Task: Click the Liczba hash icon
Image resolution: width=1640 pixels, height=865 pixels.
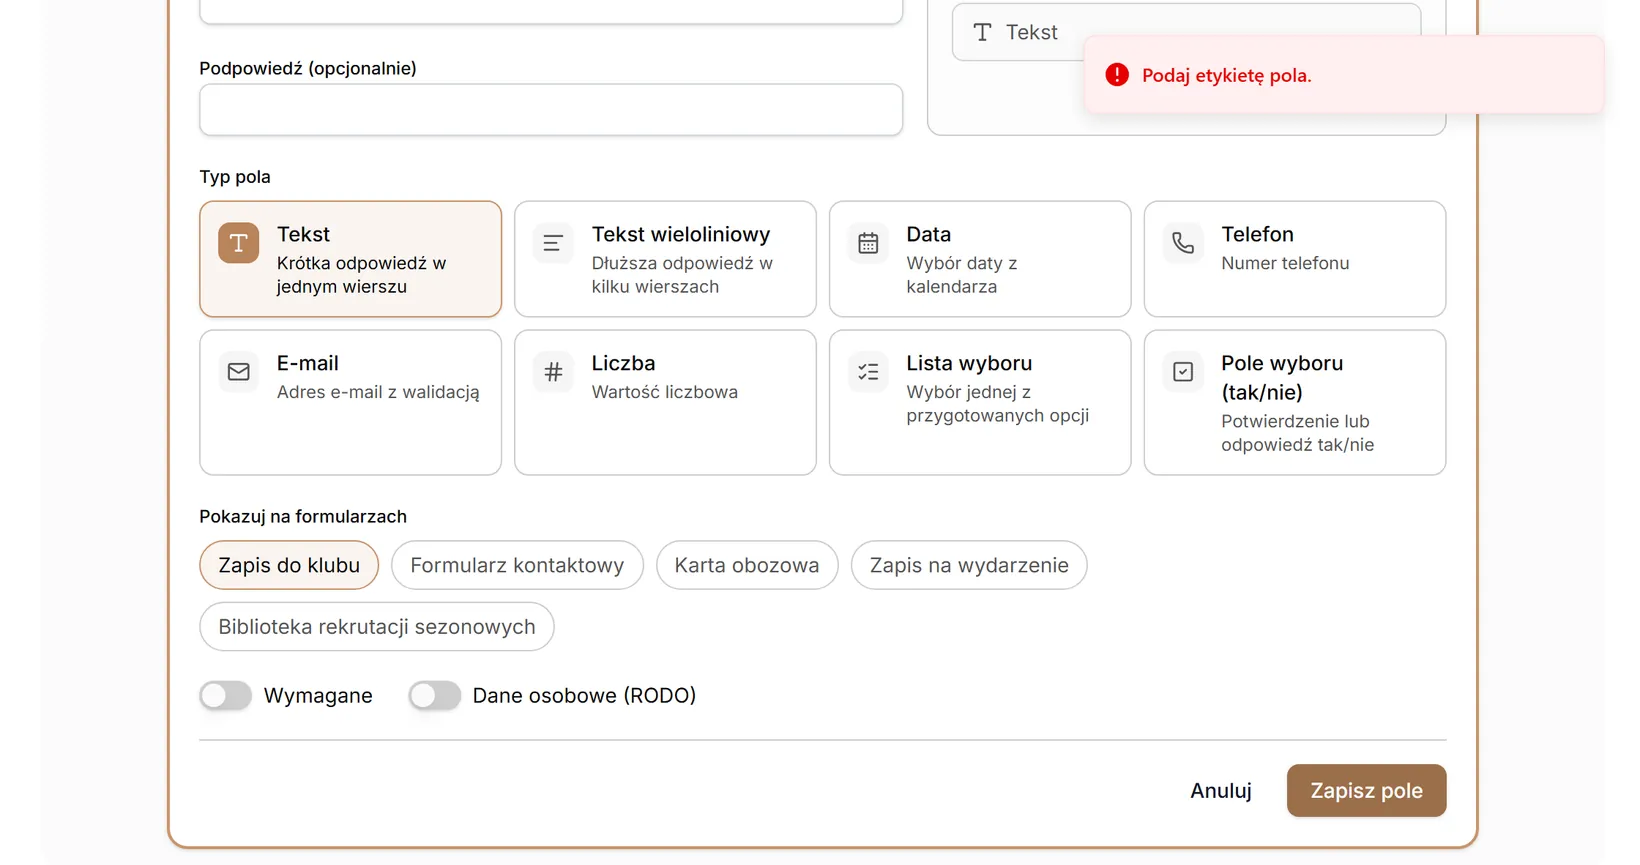Action: point(553,372)
